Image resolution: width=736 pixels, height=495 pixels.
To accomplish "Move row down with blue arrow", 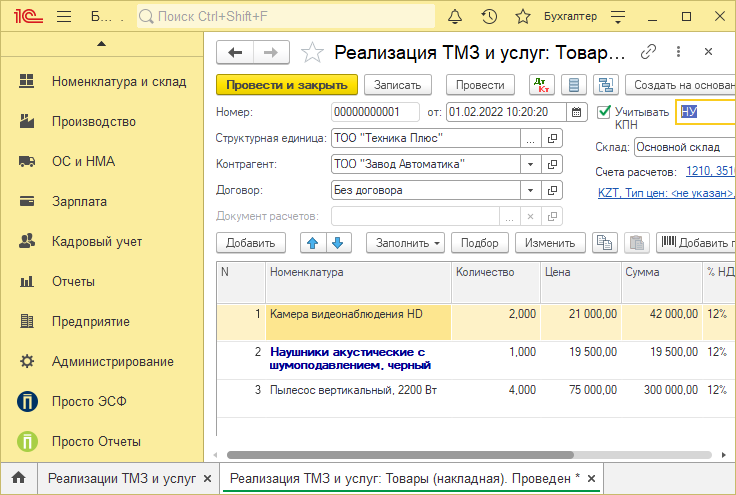I will click(x=337, y=243).
